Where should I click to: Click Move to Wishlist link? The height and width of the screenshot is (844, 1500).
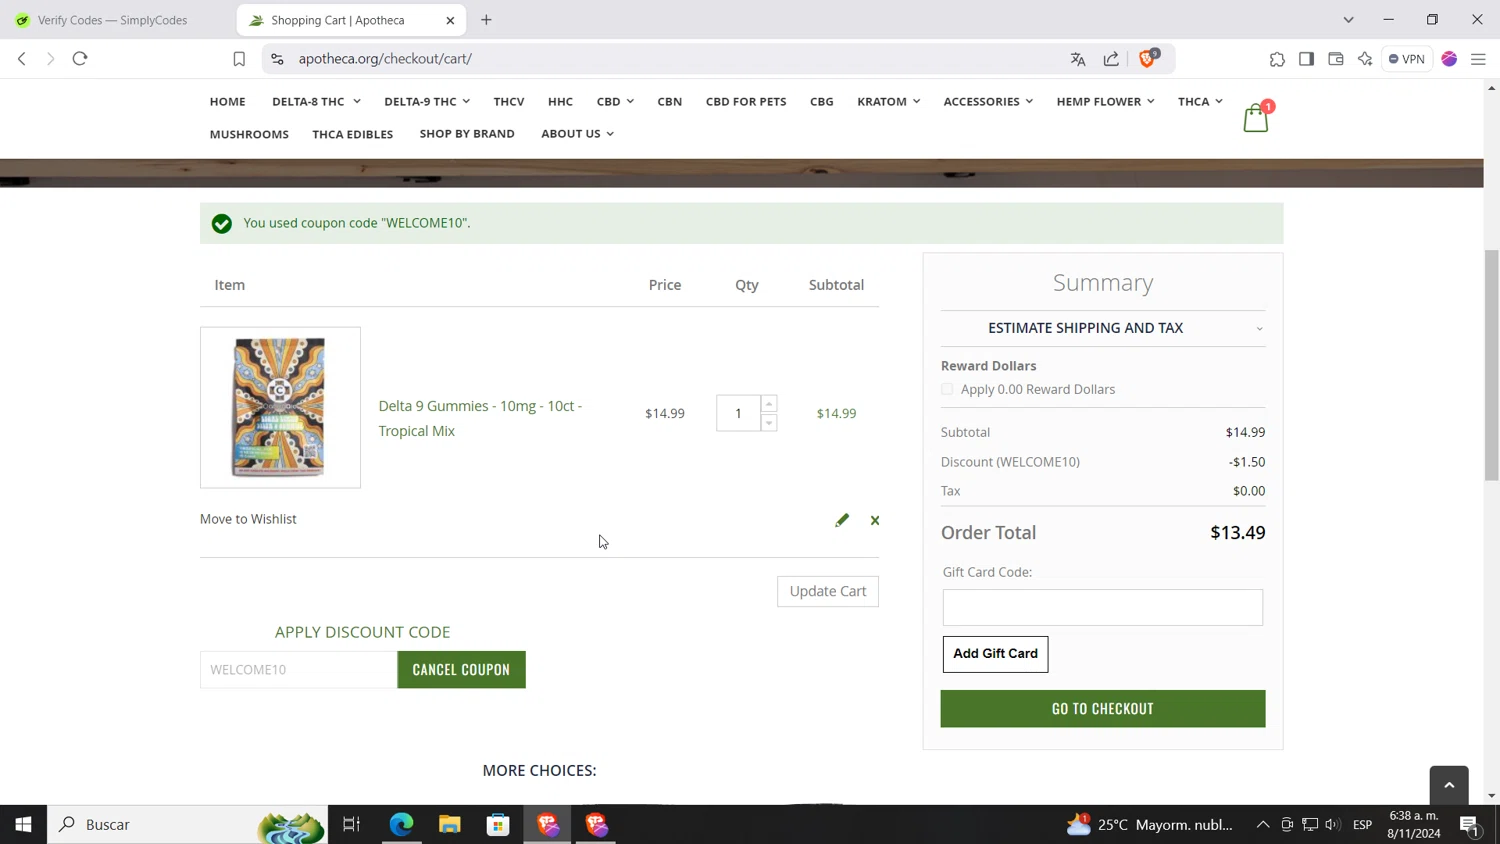pos(248,519)
